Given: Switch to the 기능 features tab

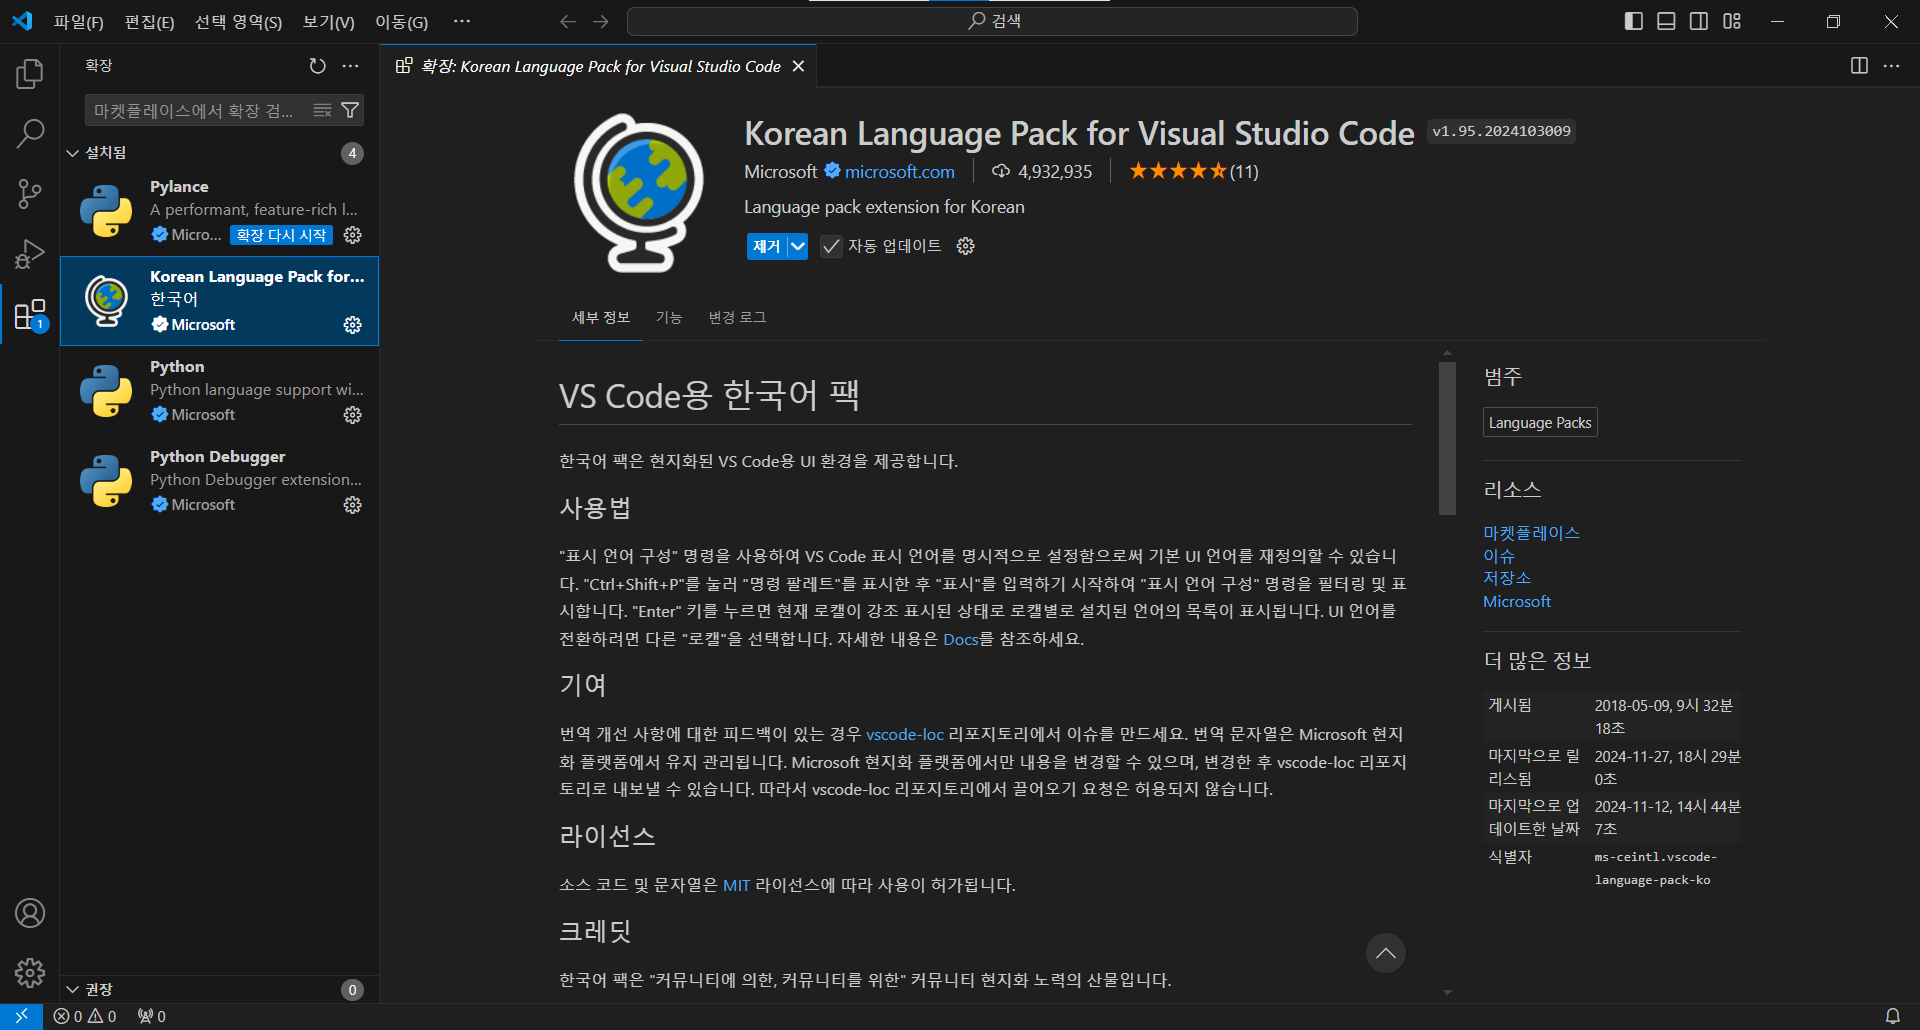Looking at the screenshot, I should tap(669, 317).
